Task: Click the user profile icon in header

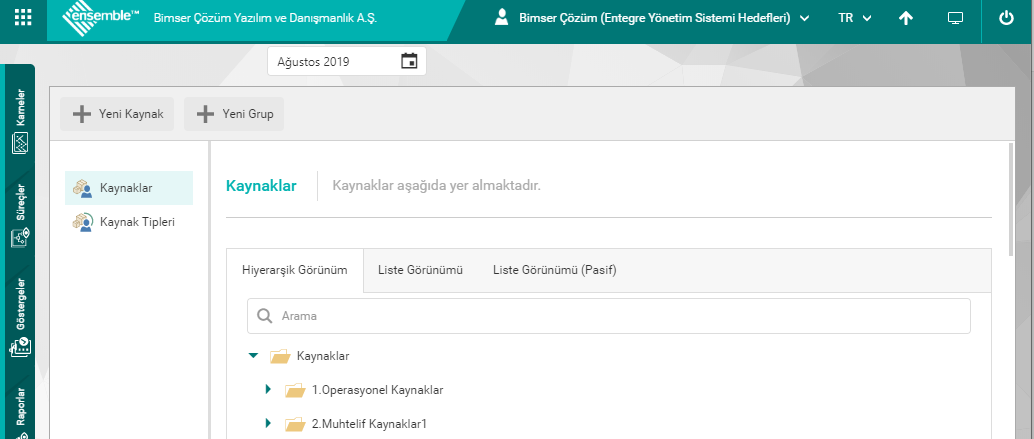Action: tap(502, 18)
